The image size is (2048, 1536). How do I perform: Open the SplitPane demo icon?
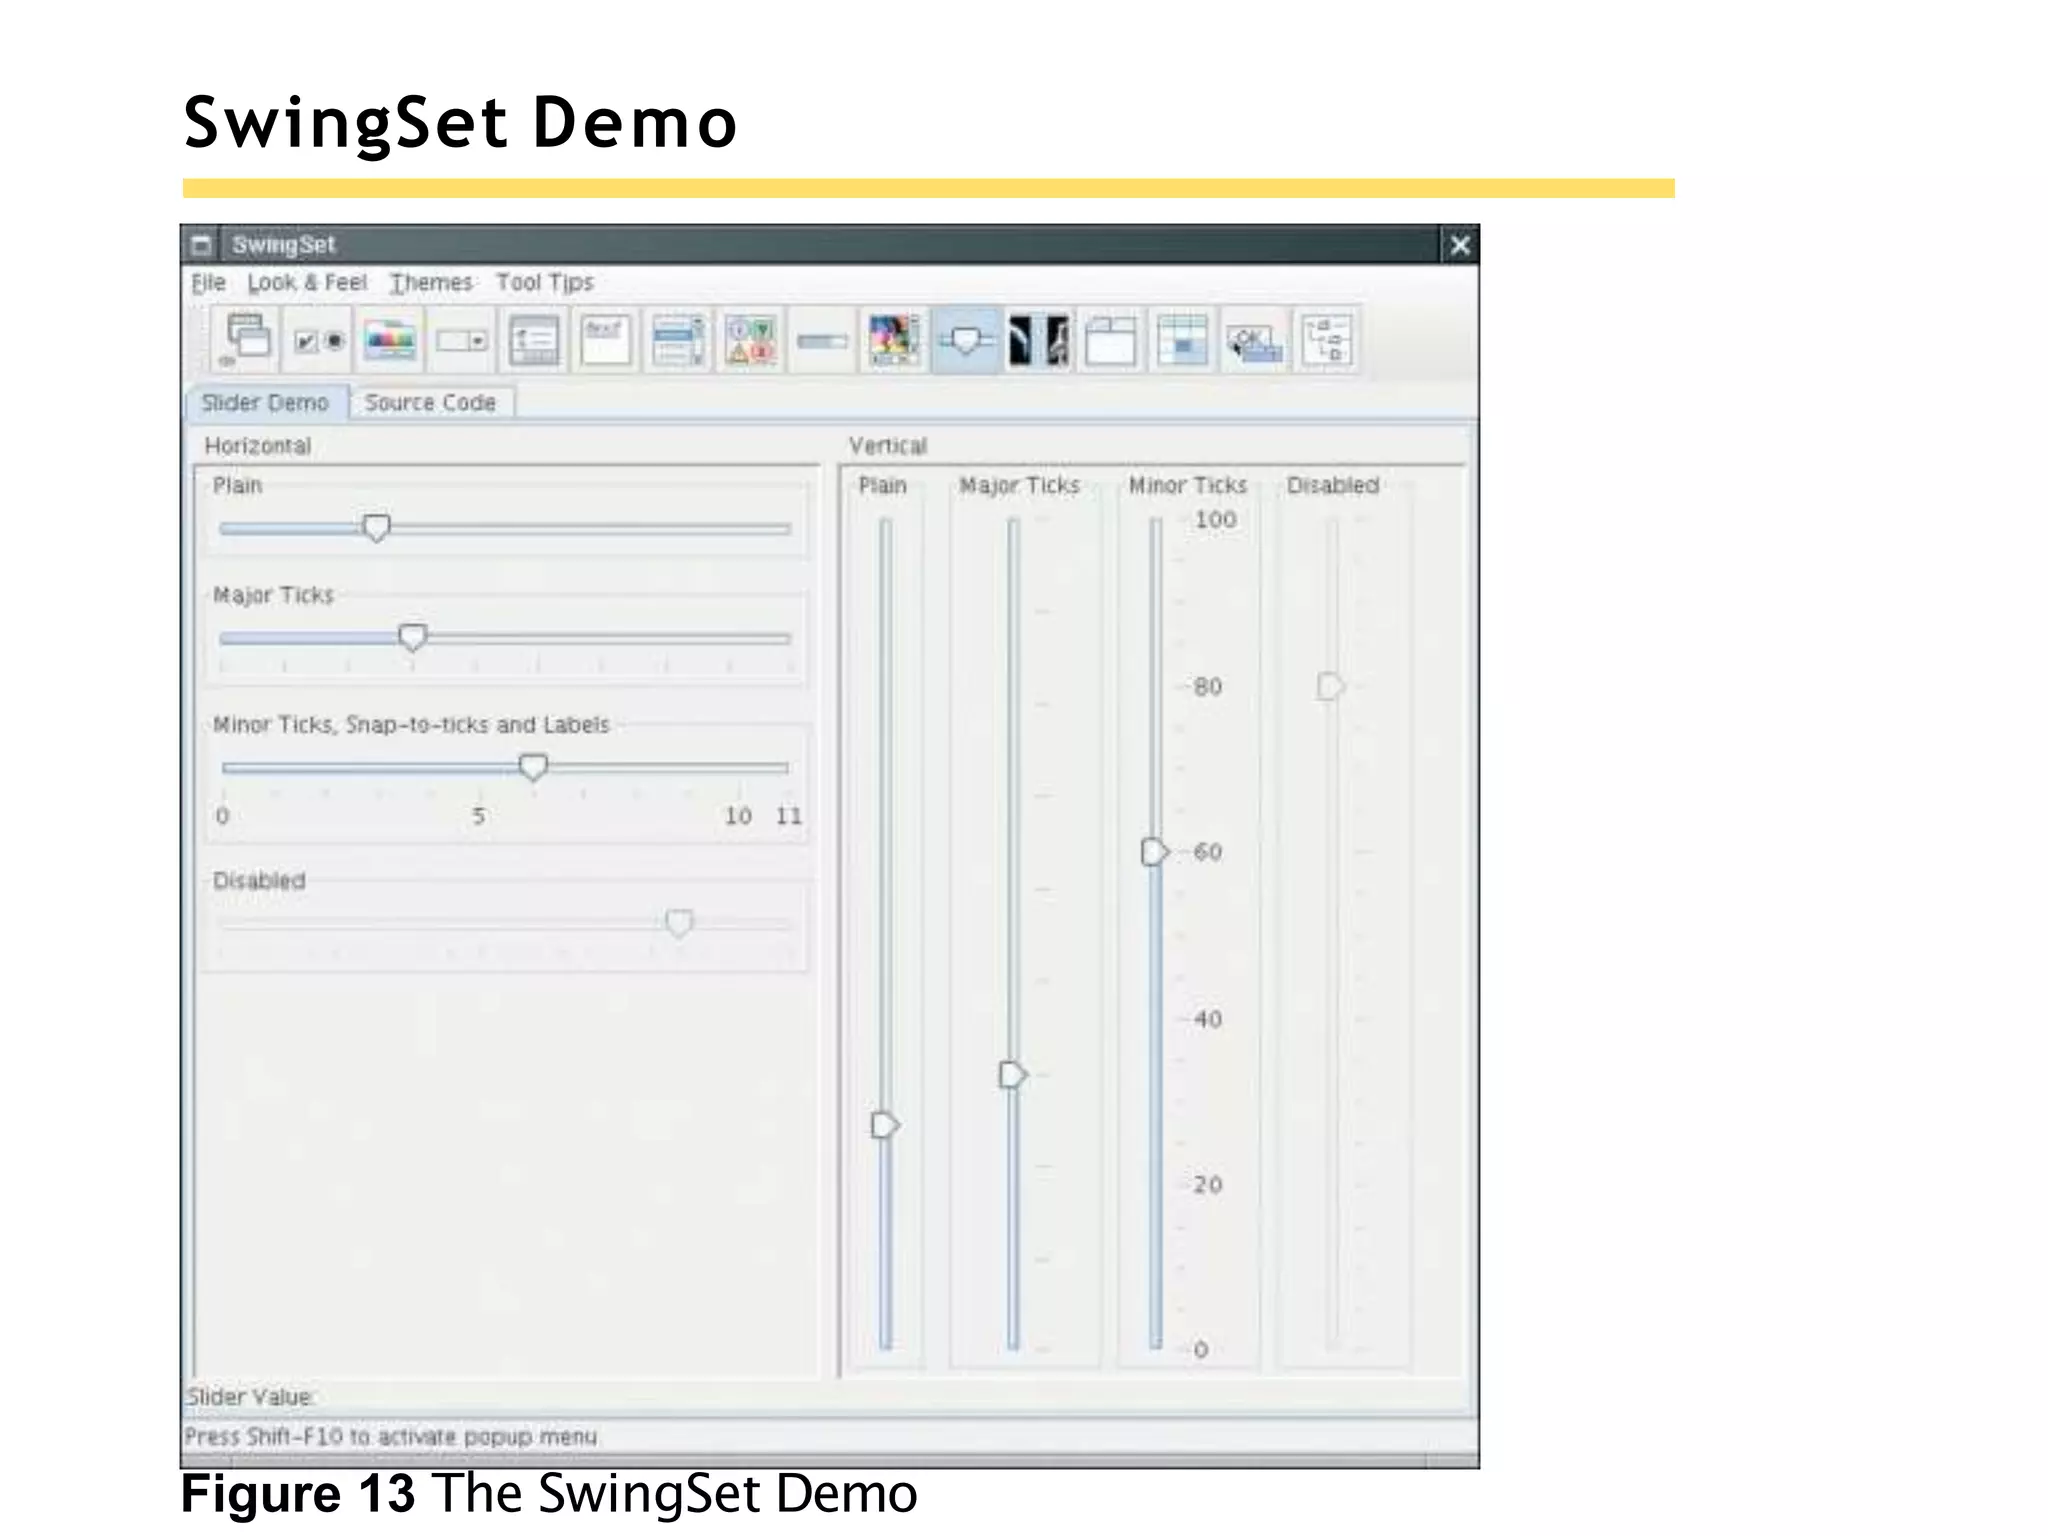tap(1038, 341)
